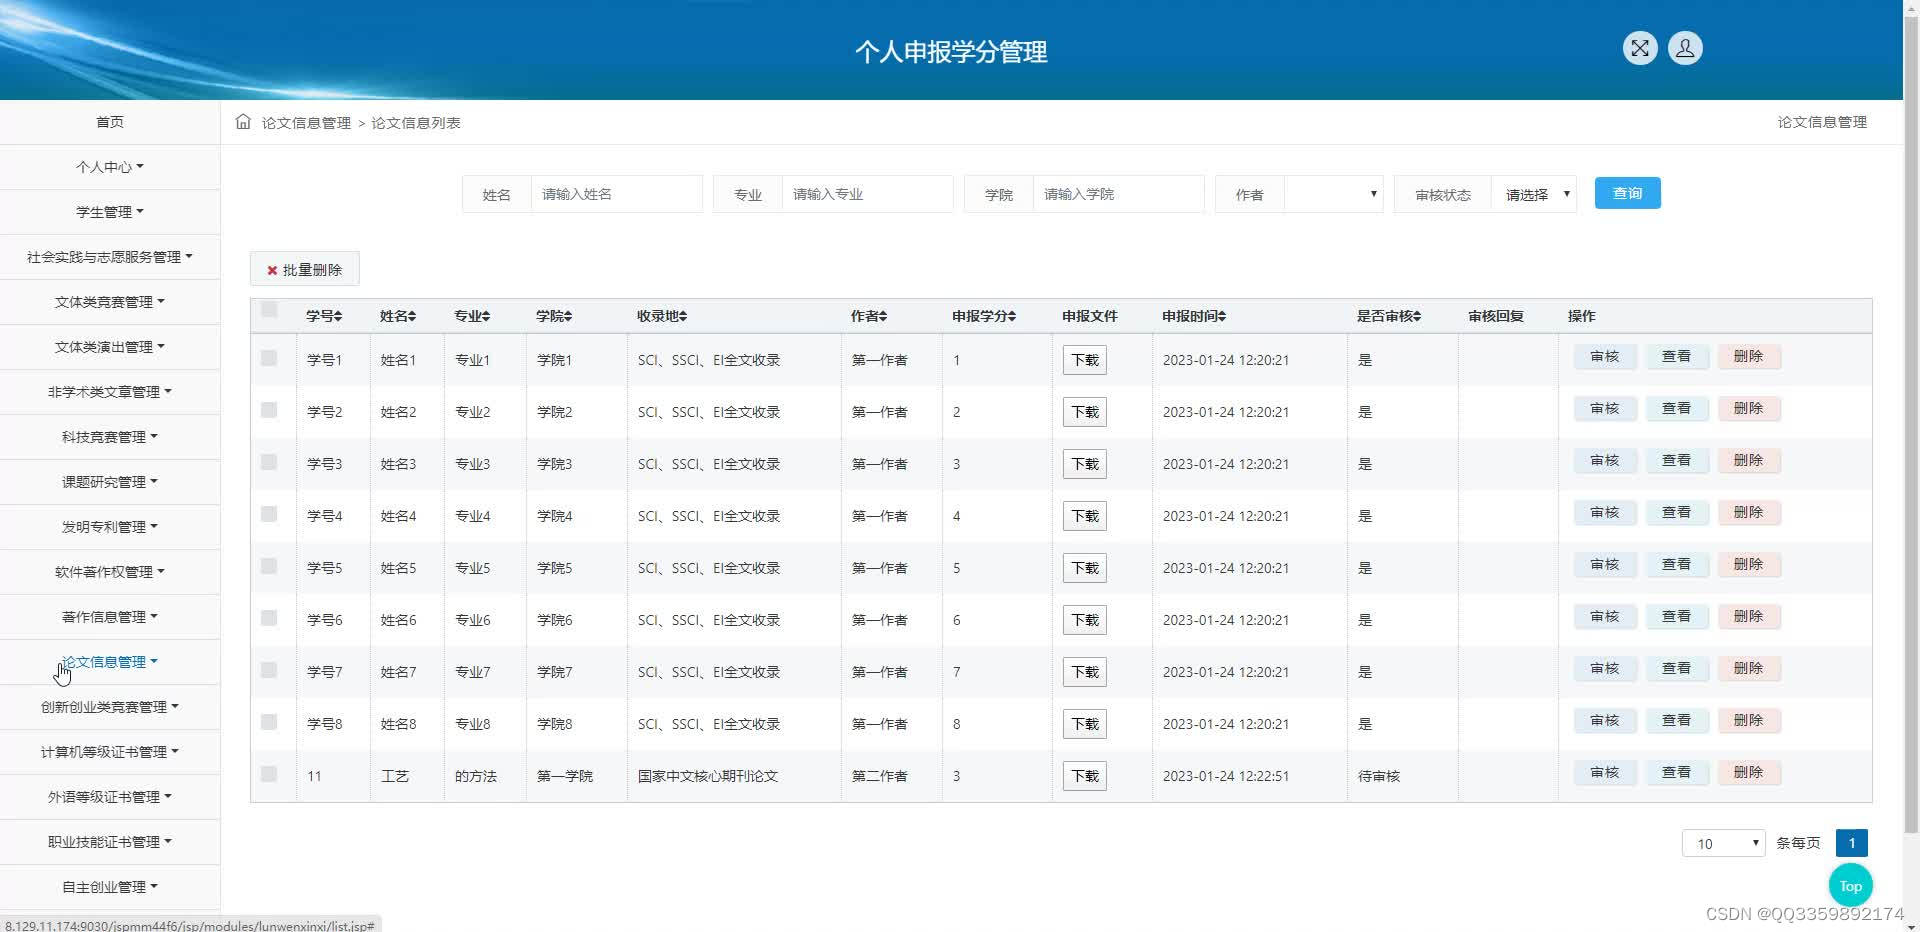Open 著作信息管理 sidebar menu item

tap(110, 617)
